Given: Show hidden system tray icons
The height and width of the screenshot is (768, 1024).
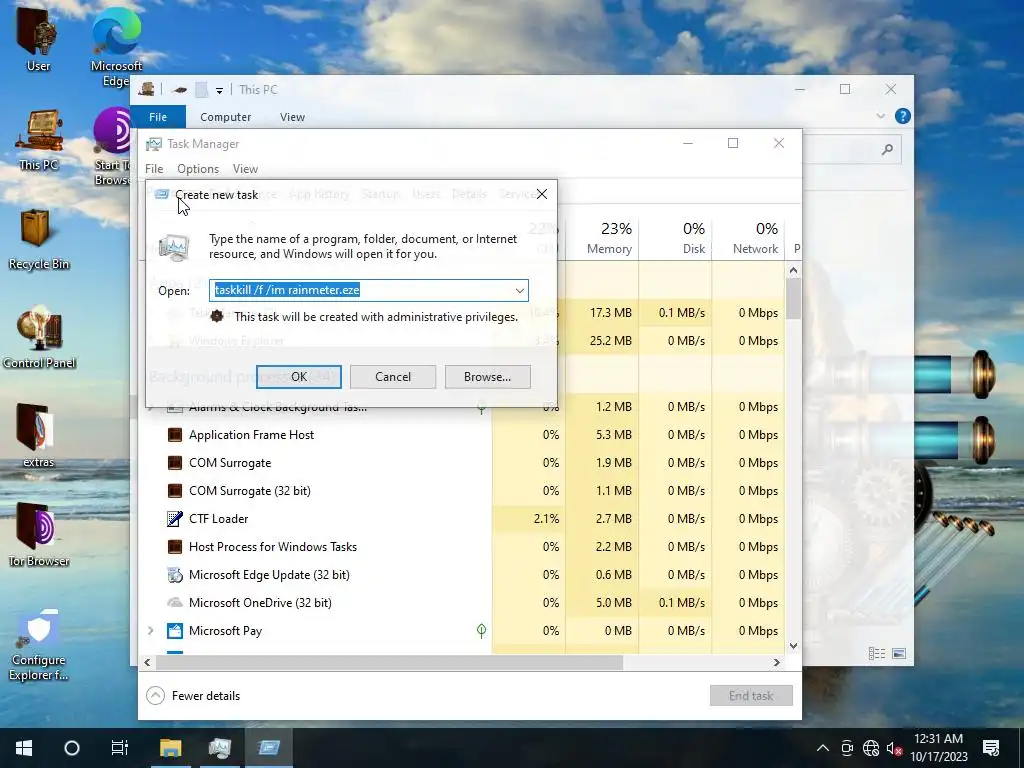Looking at the screenshot, I should pos(823,748).
